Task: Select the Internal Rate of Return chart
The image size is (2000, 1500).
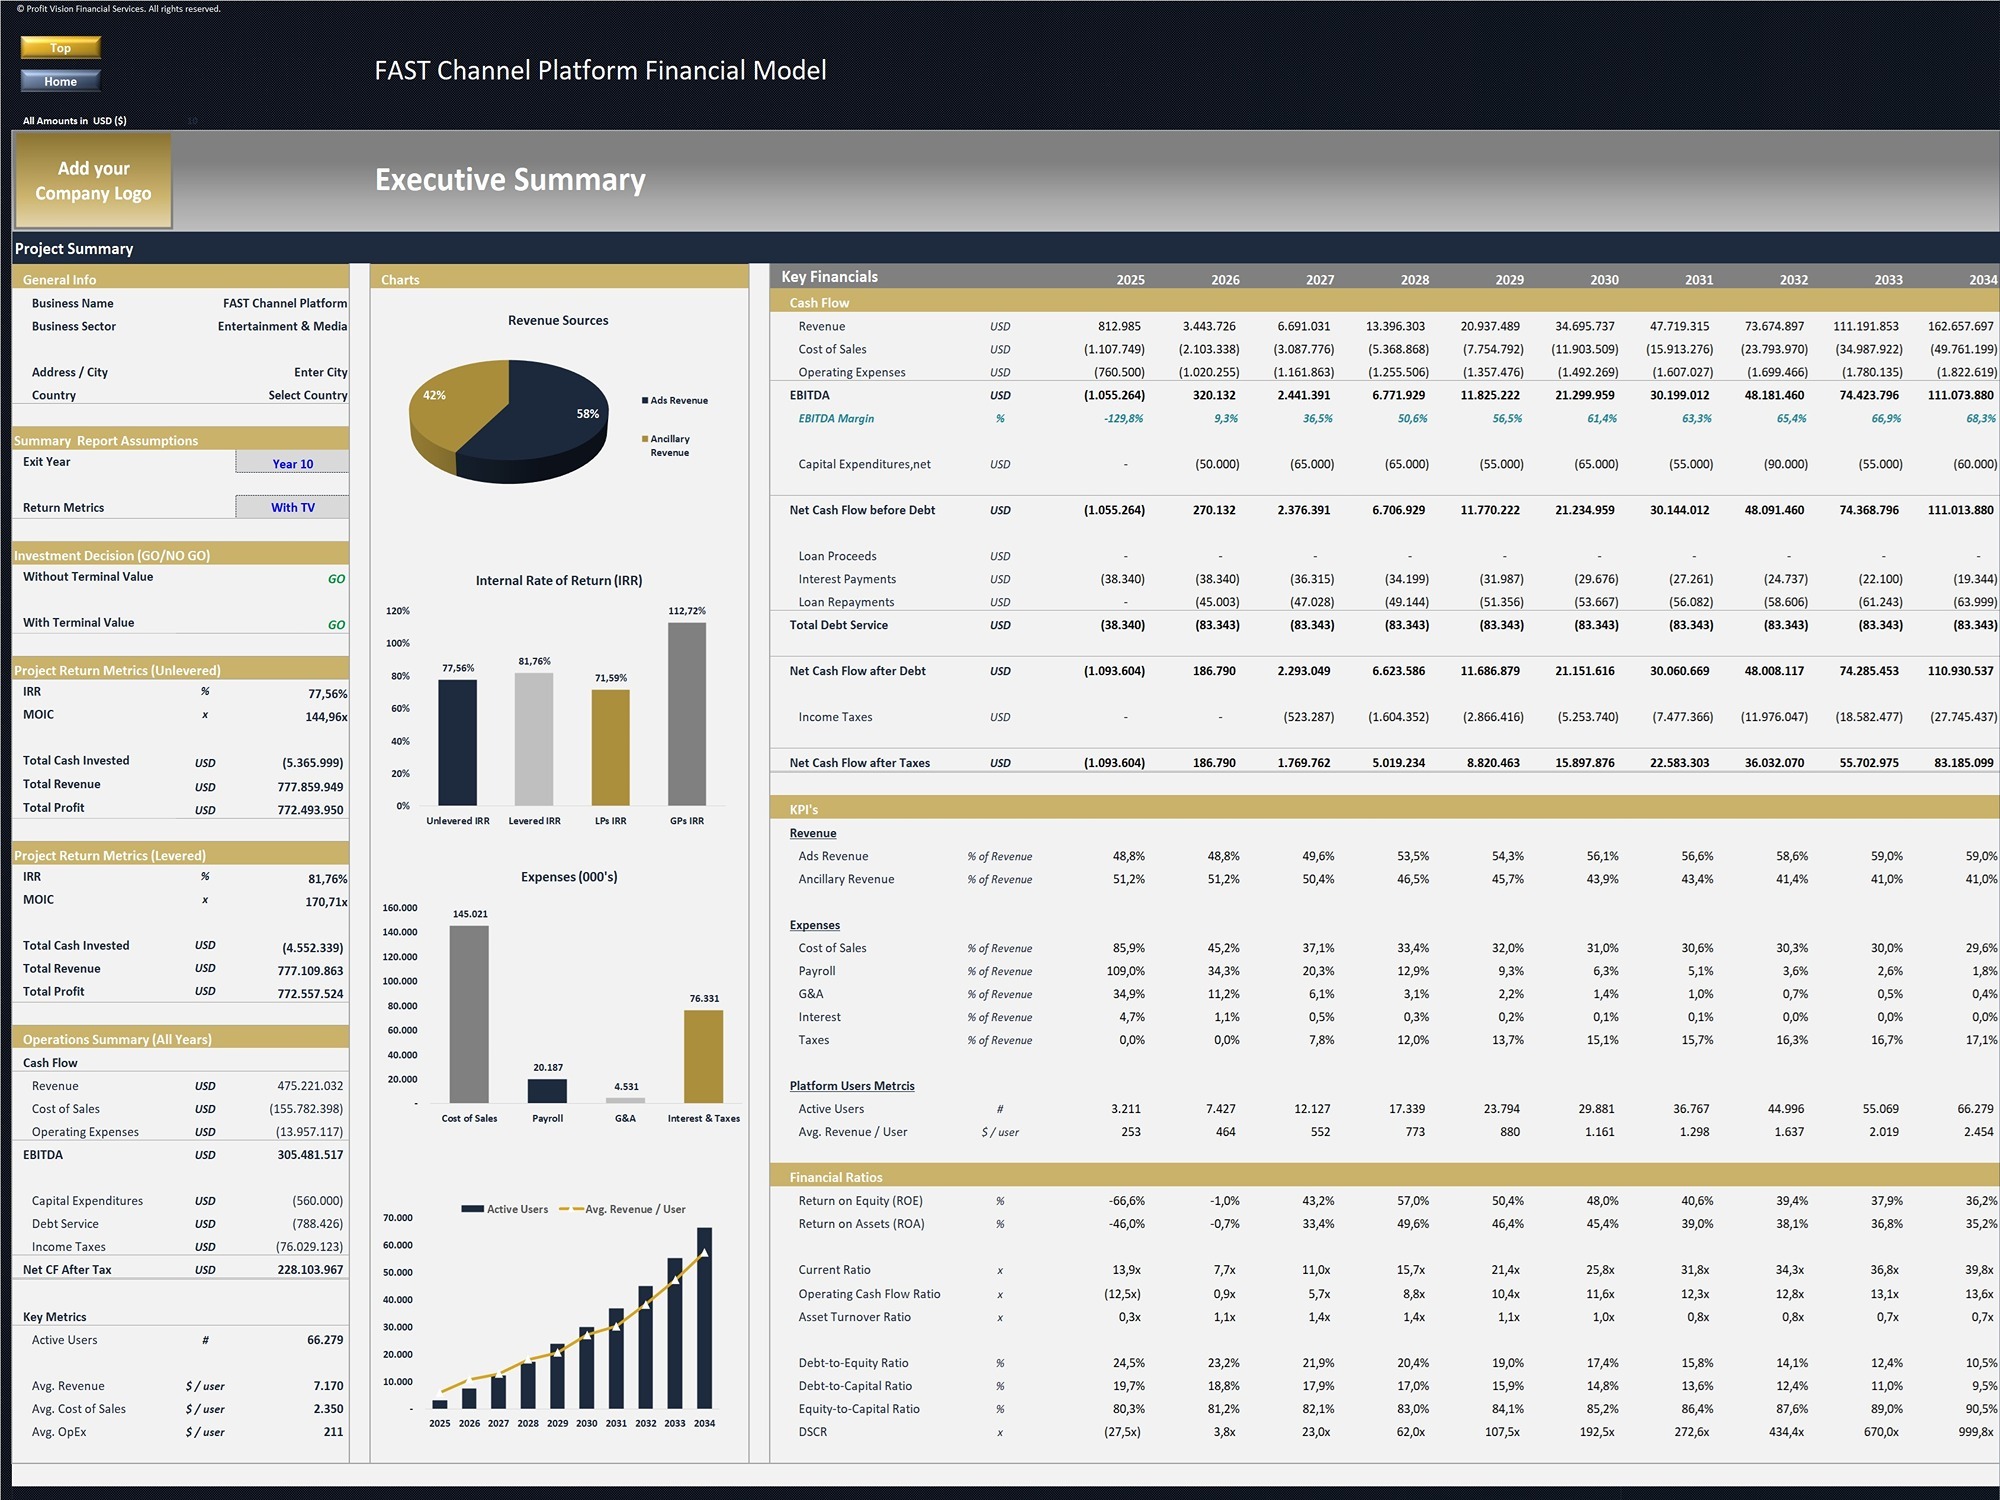Action: pyautogui.click(x=558, y=700)
